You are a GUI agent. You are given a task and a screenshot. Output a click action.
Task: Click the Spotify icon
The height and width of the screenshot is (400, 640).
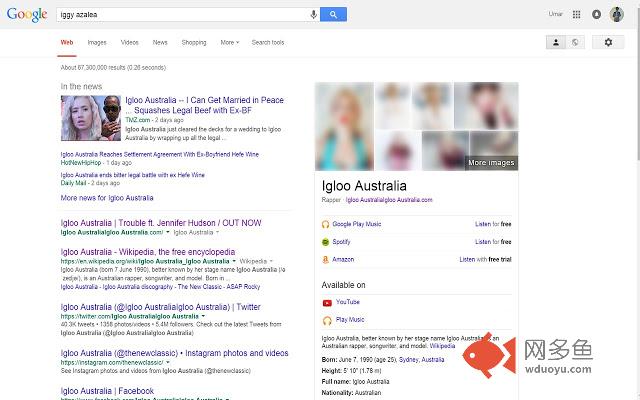pyautogui.click(x=325, y=242)
